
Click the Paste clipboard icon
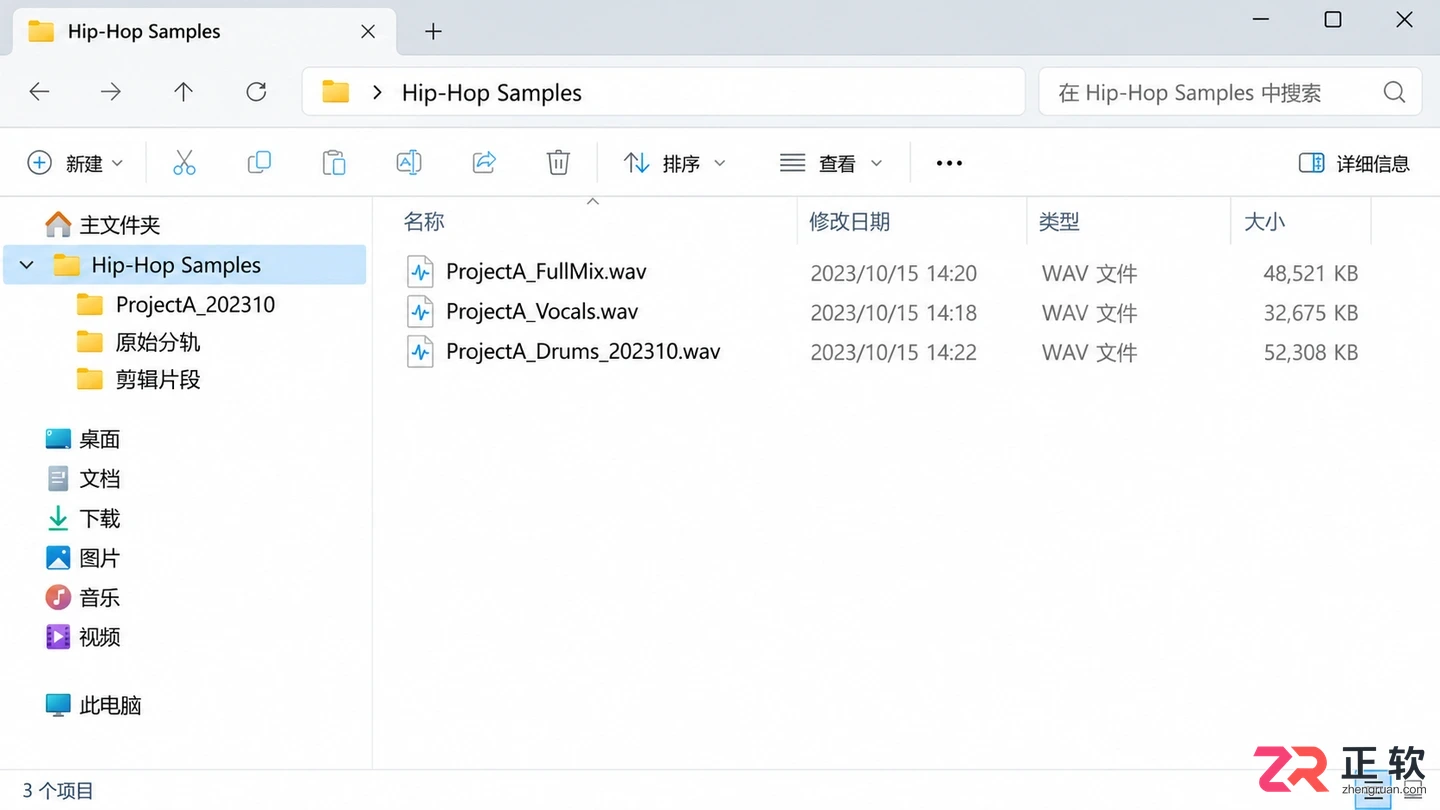334,162
